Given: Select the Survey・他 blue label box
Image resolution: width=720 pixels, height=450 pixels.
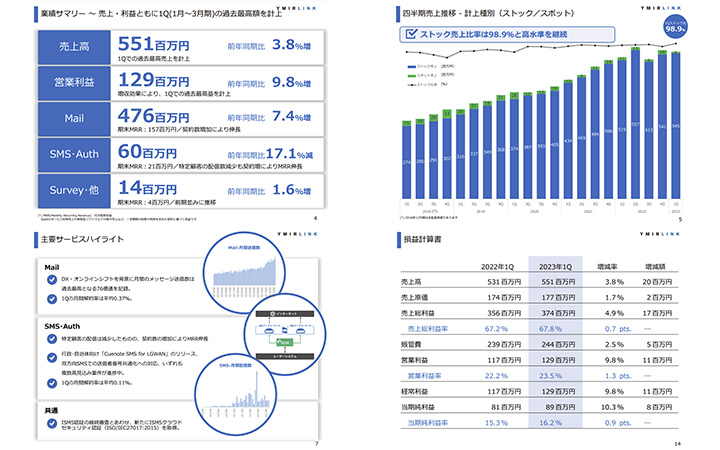Looking at the screenshot, I should point(74,191).
